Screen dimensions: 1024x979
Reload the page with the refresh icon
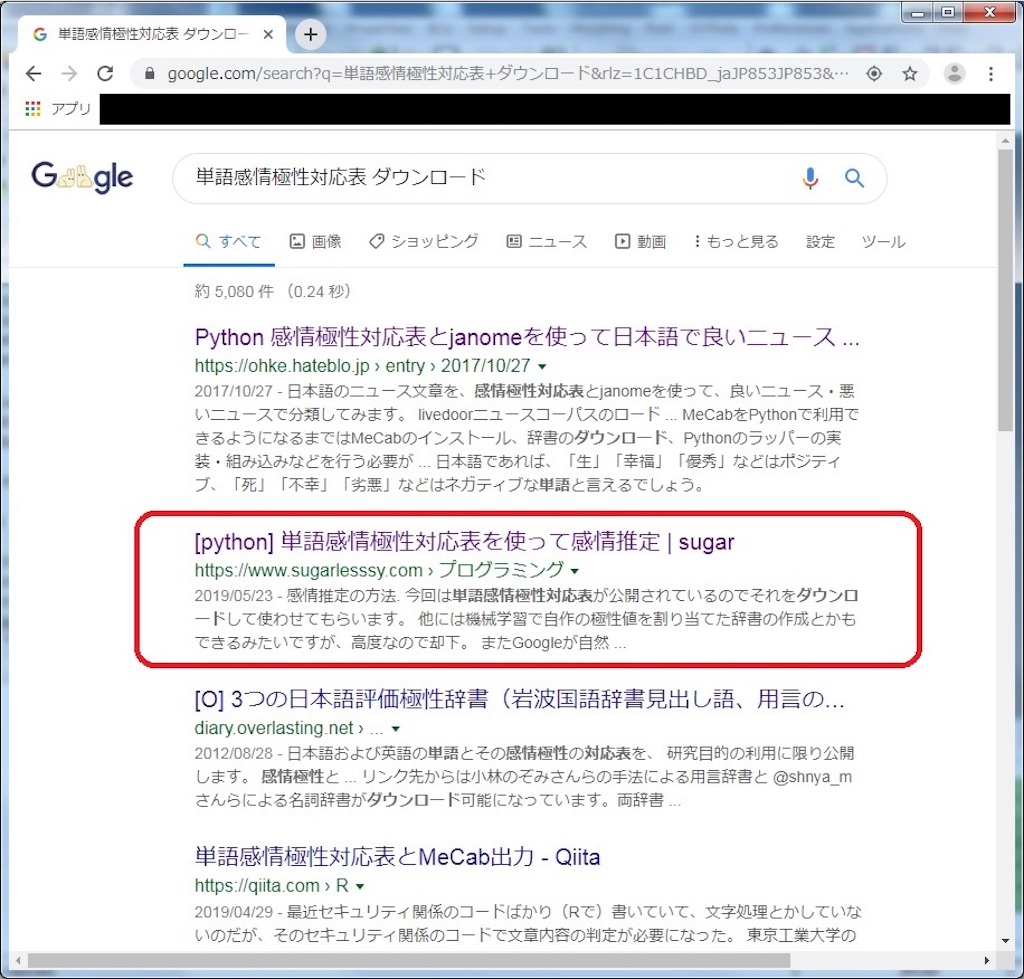105,74
